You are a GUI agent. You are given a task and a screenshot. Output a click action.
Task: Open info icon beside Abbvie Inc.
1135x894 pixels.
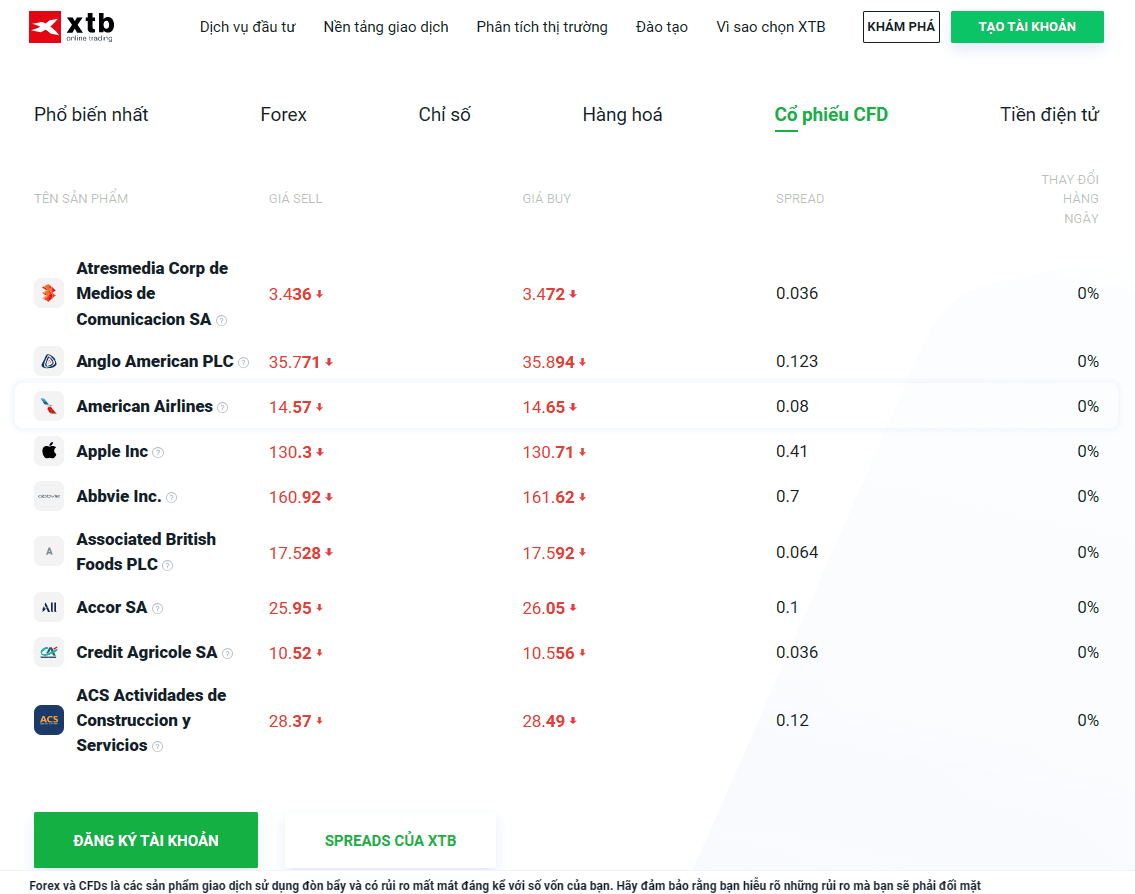click(172, 497)
